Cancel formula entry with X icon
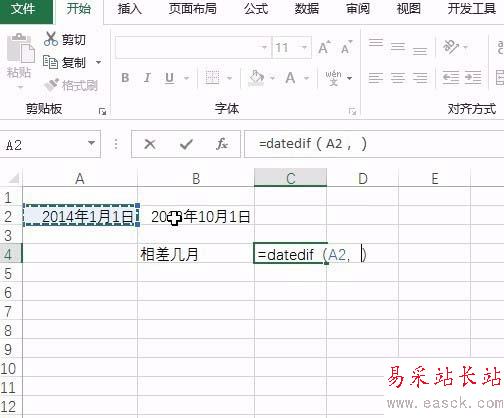Viewport: 504px width, 418px height. click(150, 144)
